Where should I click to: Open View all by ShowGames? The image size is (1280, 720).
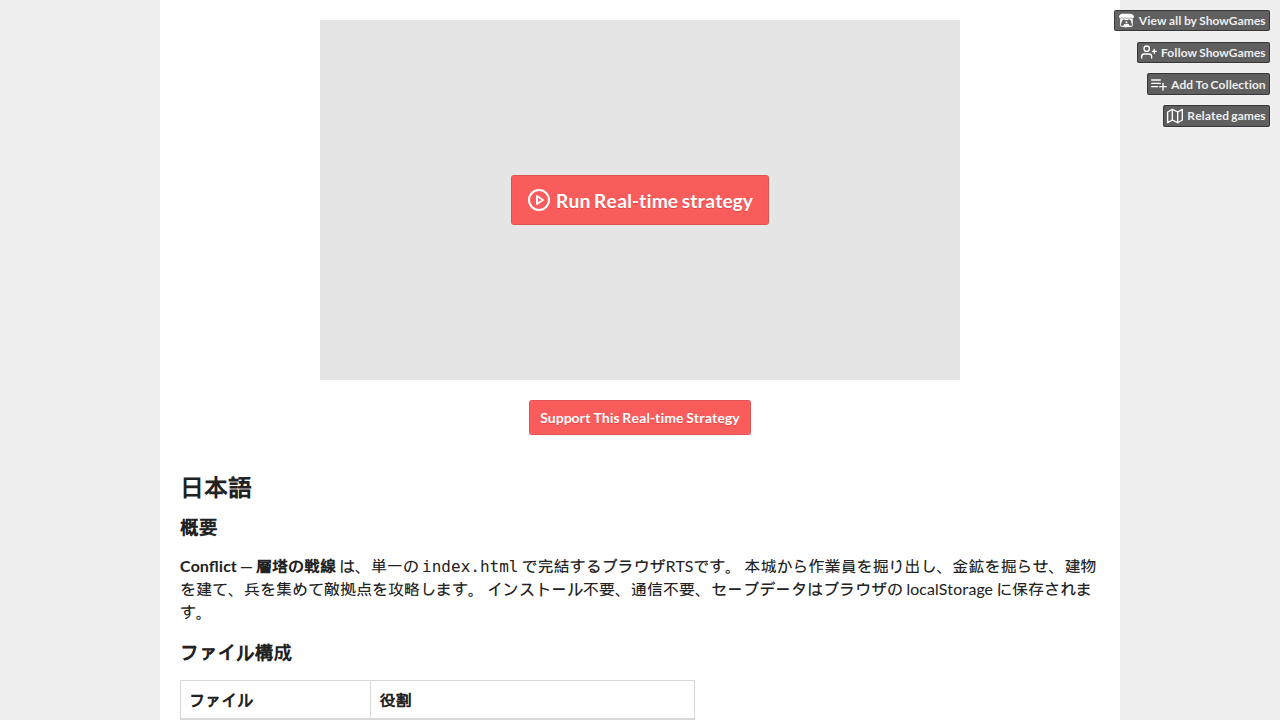pos(1192,21)
